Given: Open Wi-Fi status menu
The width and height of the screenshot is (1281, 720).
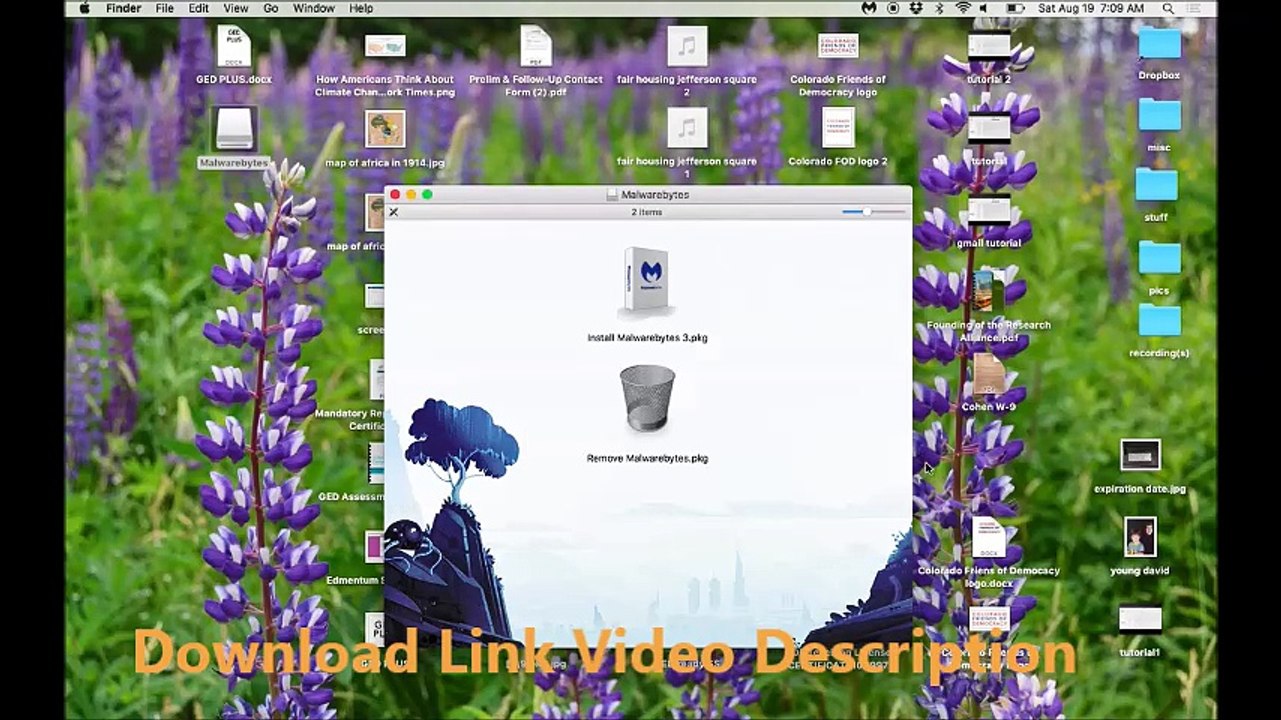Looking at the screenshot, I should (963, 8).
